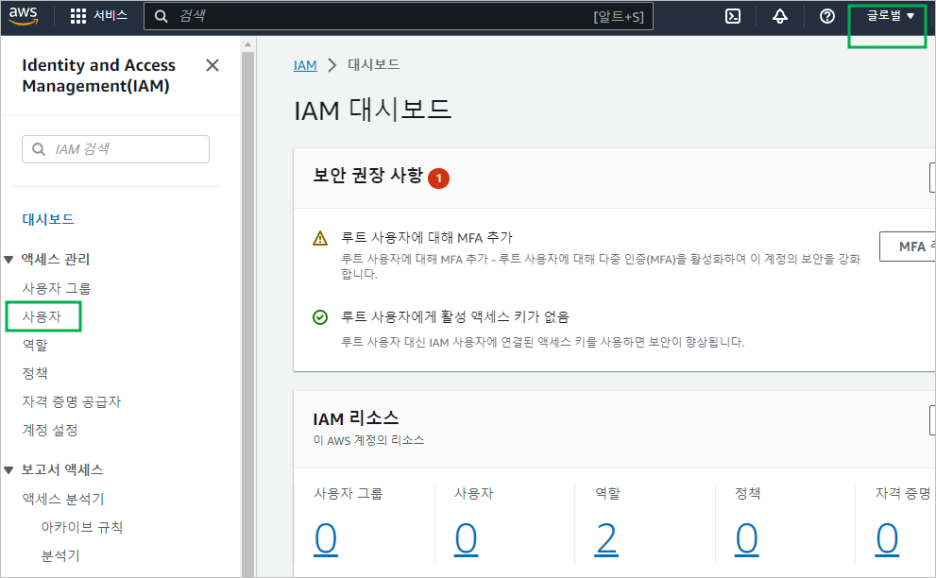The height and width of the screenshot is (578, 936).
Task: Open 역할 in the sidebar
Action: point(35,345)
